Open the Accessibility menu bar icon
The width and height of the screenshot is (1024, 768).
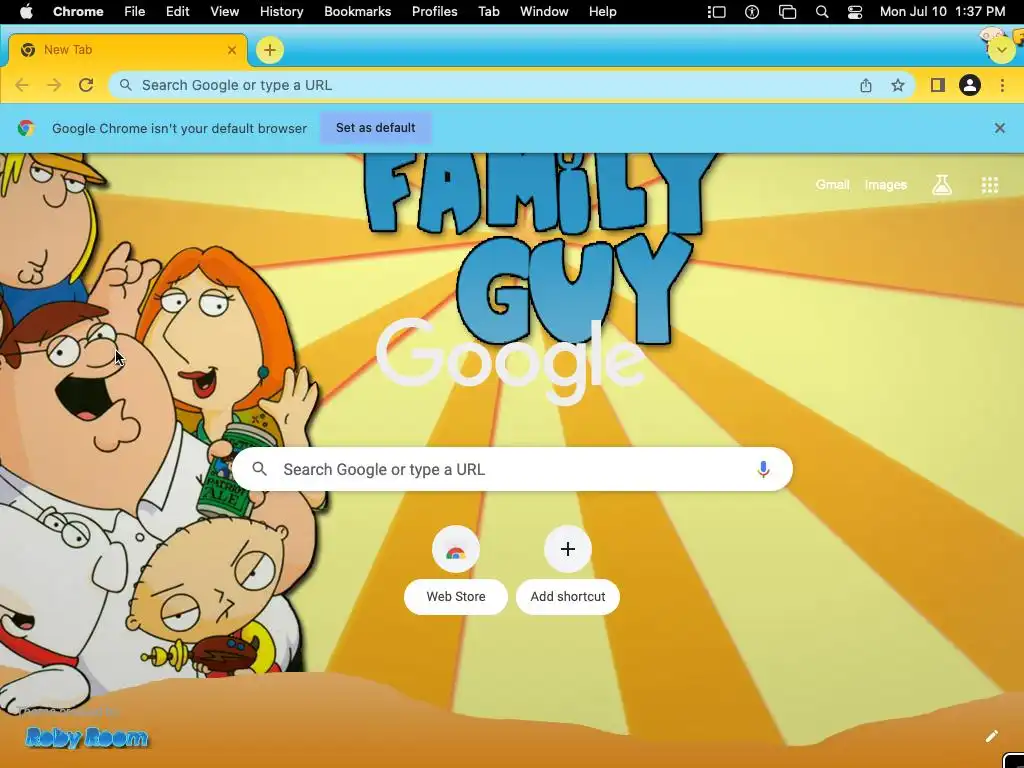point(752,12)
